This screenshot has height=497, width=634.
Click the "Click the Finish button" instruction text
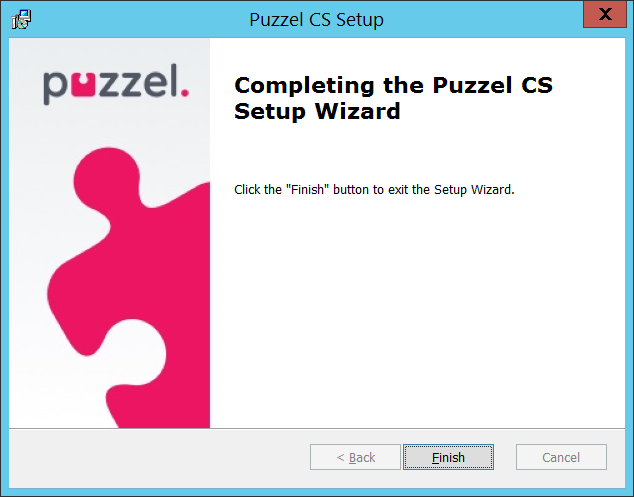click(373, 189)
